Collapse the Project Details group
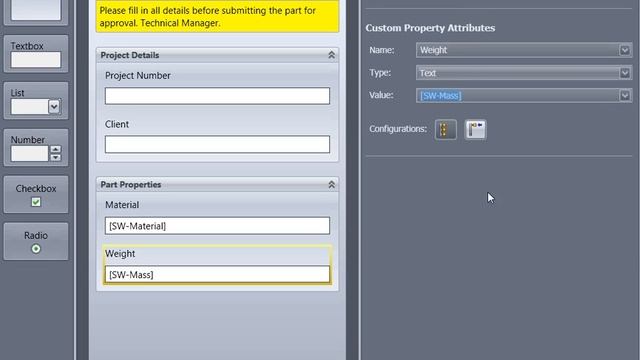The image size is (640, 360). coord(331,55)
